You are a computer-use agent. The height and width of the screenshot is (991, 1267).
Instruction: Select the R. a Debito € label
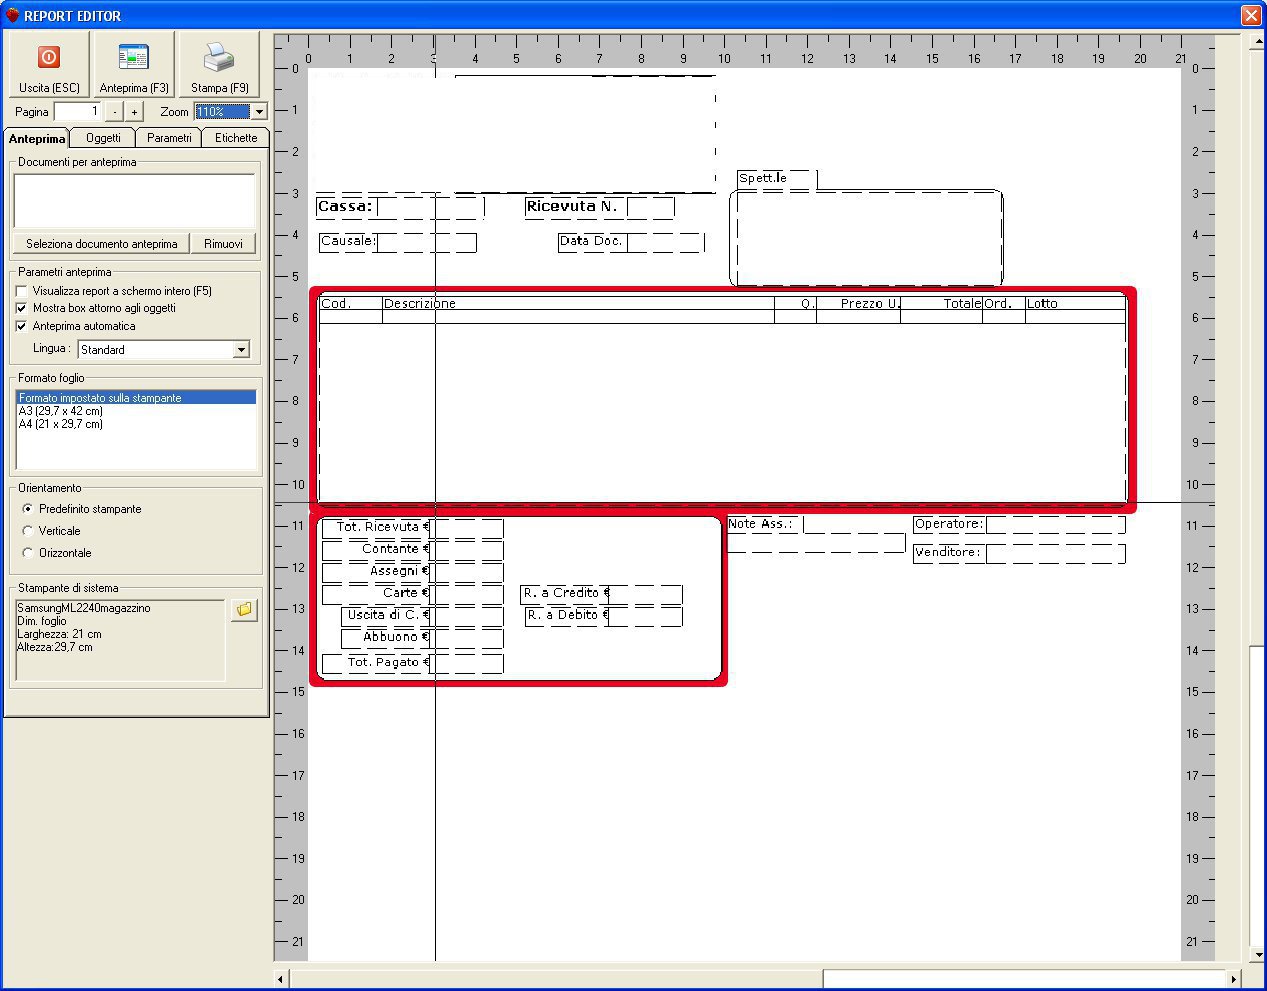point(567,616)
